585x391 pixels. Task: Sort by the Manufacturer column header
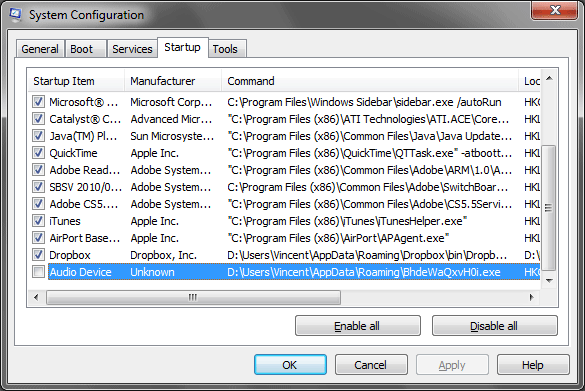173,81
